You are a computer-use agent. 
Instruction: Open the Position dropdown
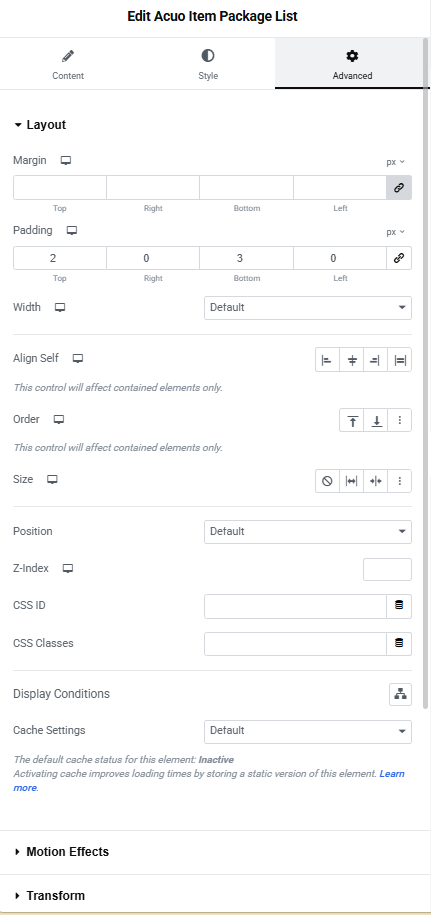click(308, 532)
